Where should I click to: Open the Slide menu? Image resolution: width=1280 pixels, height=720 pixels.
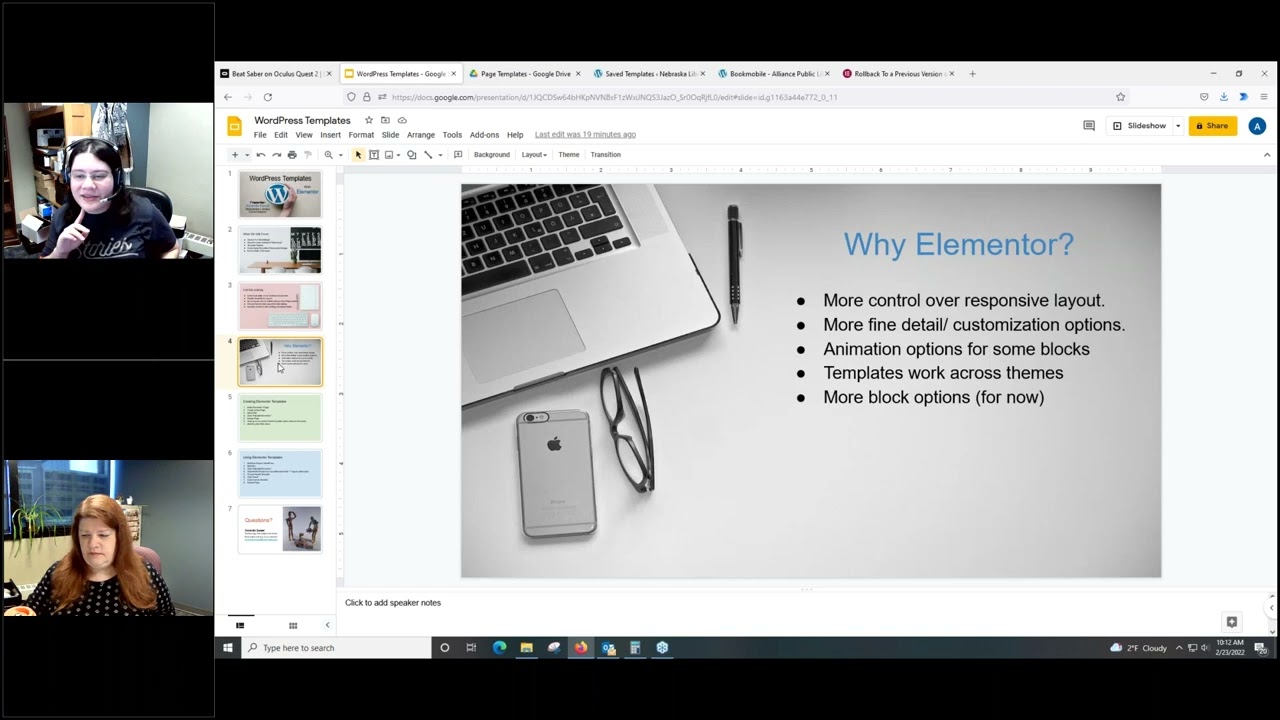coord(390,135)
